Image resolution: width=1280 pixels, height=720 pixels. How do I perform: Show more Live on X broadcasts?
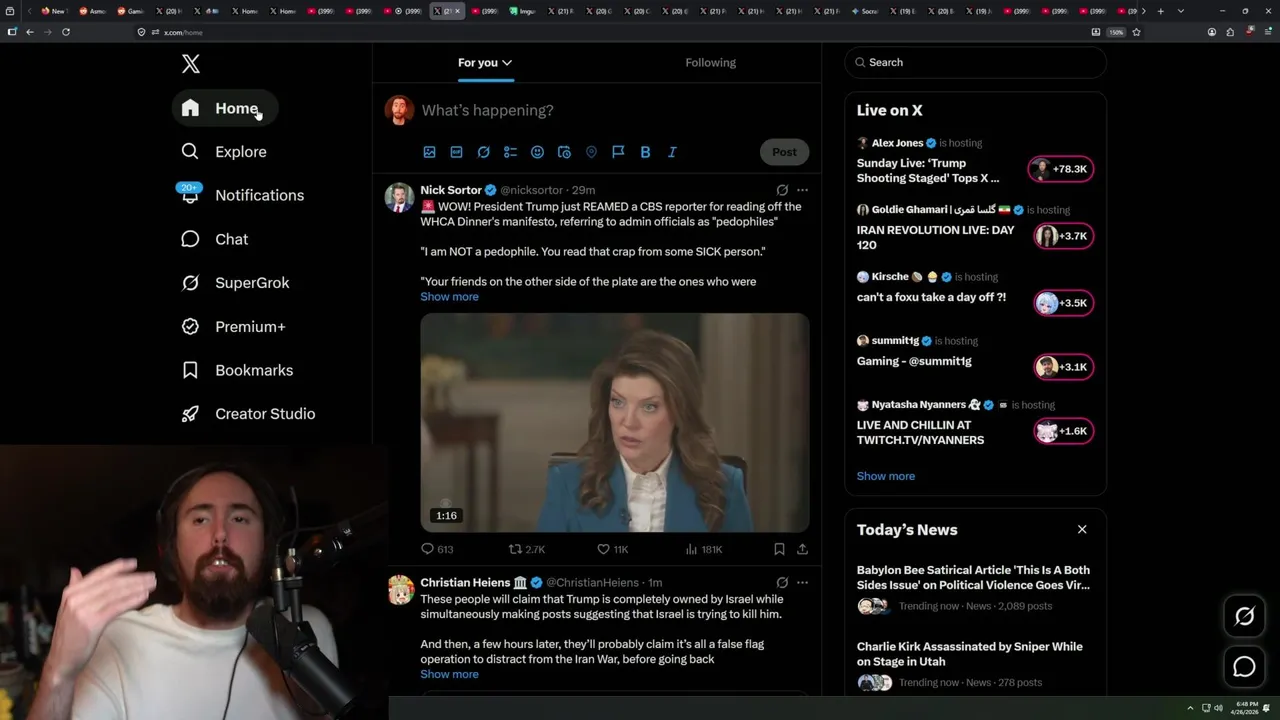tap(885, 476)
